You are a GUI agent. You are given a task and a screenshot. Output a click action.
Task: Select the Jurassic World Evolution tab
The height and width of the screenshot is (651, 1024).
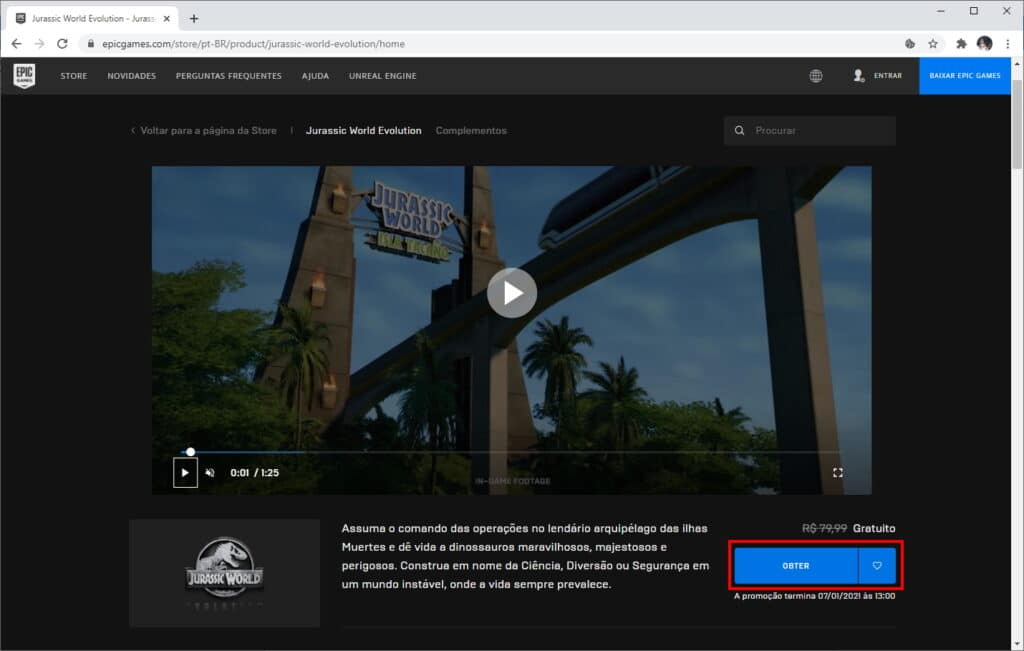click(364, 131)
